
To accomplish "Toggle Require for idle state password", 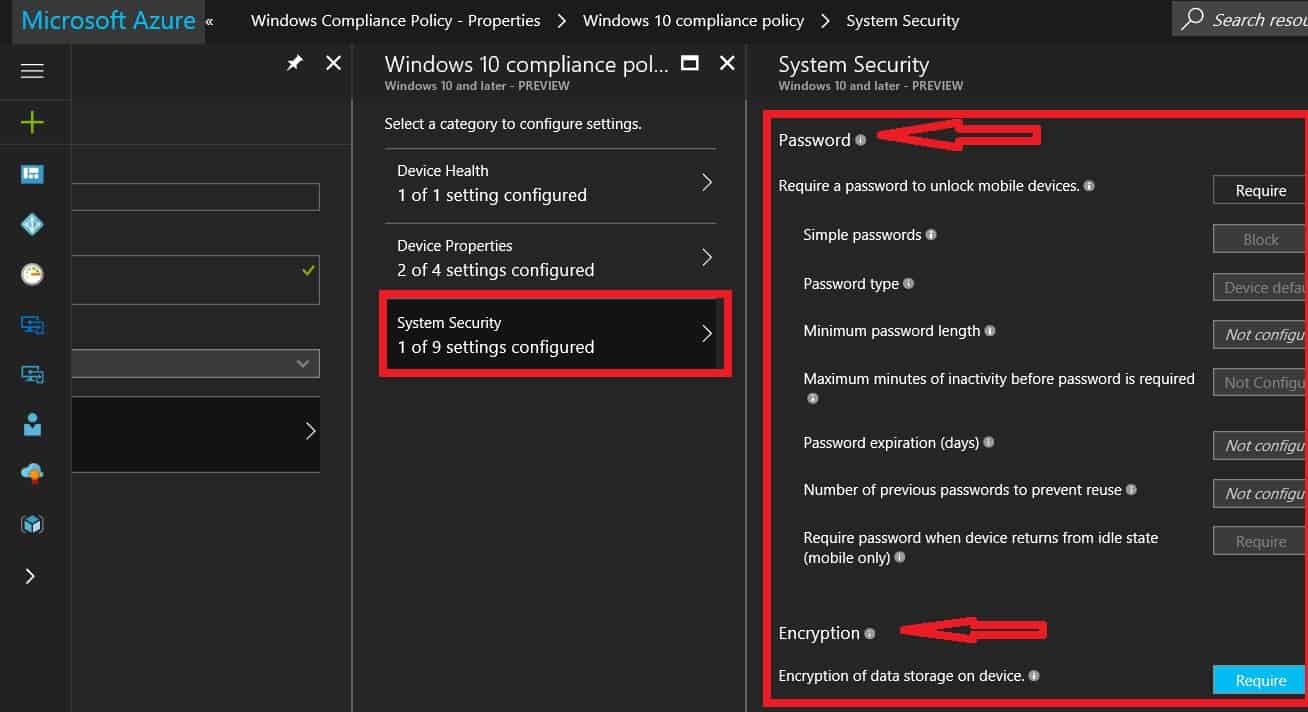I will pyautogui.click(x=1260, y=541).
